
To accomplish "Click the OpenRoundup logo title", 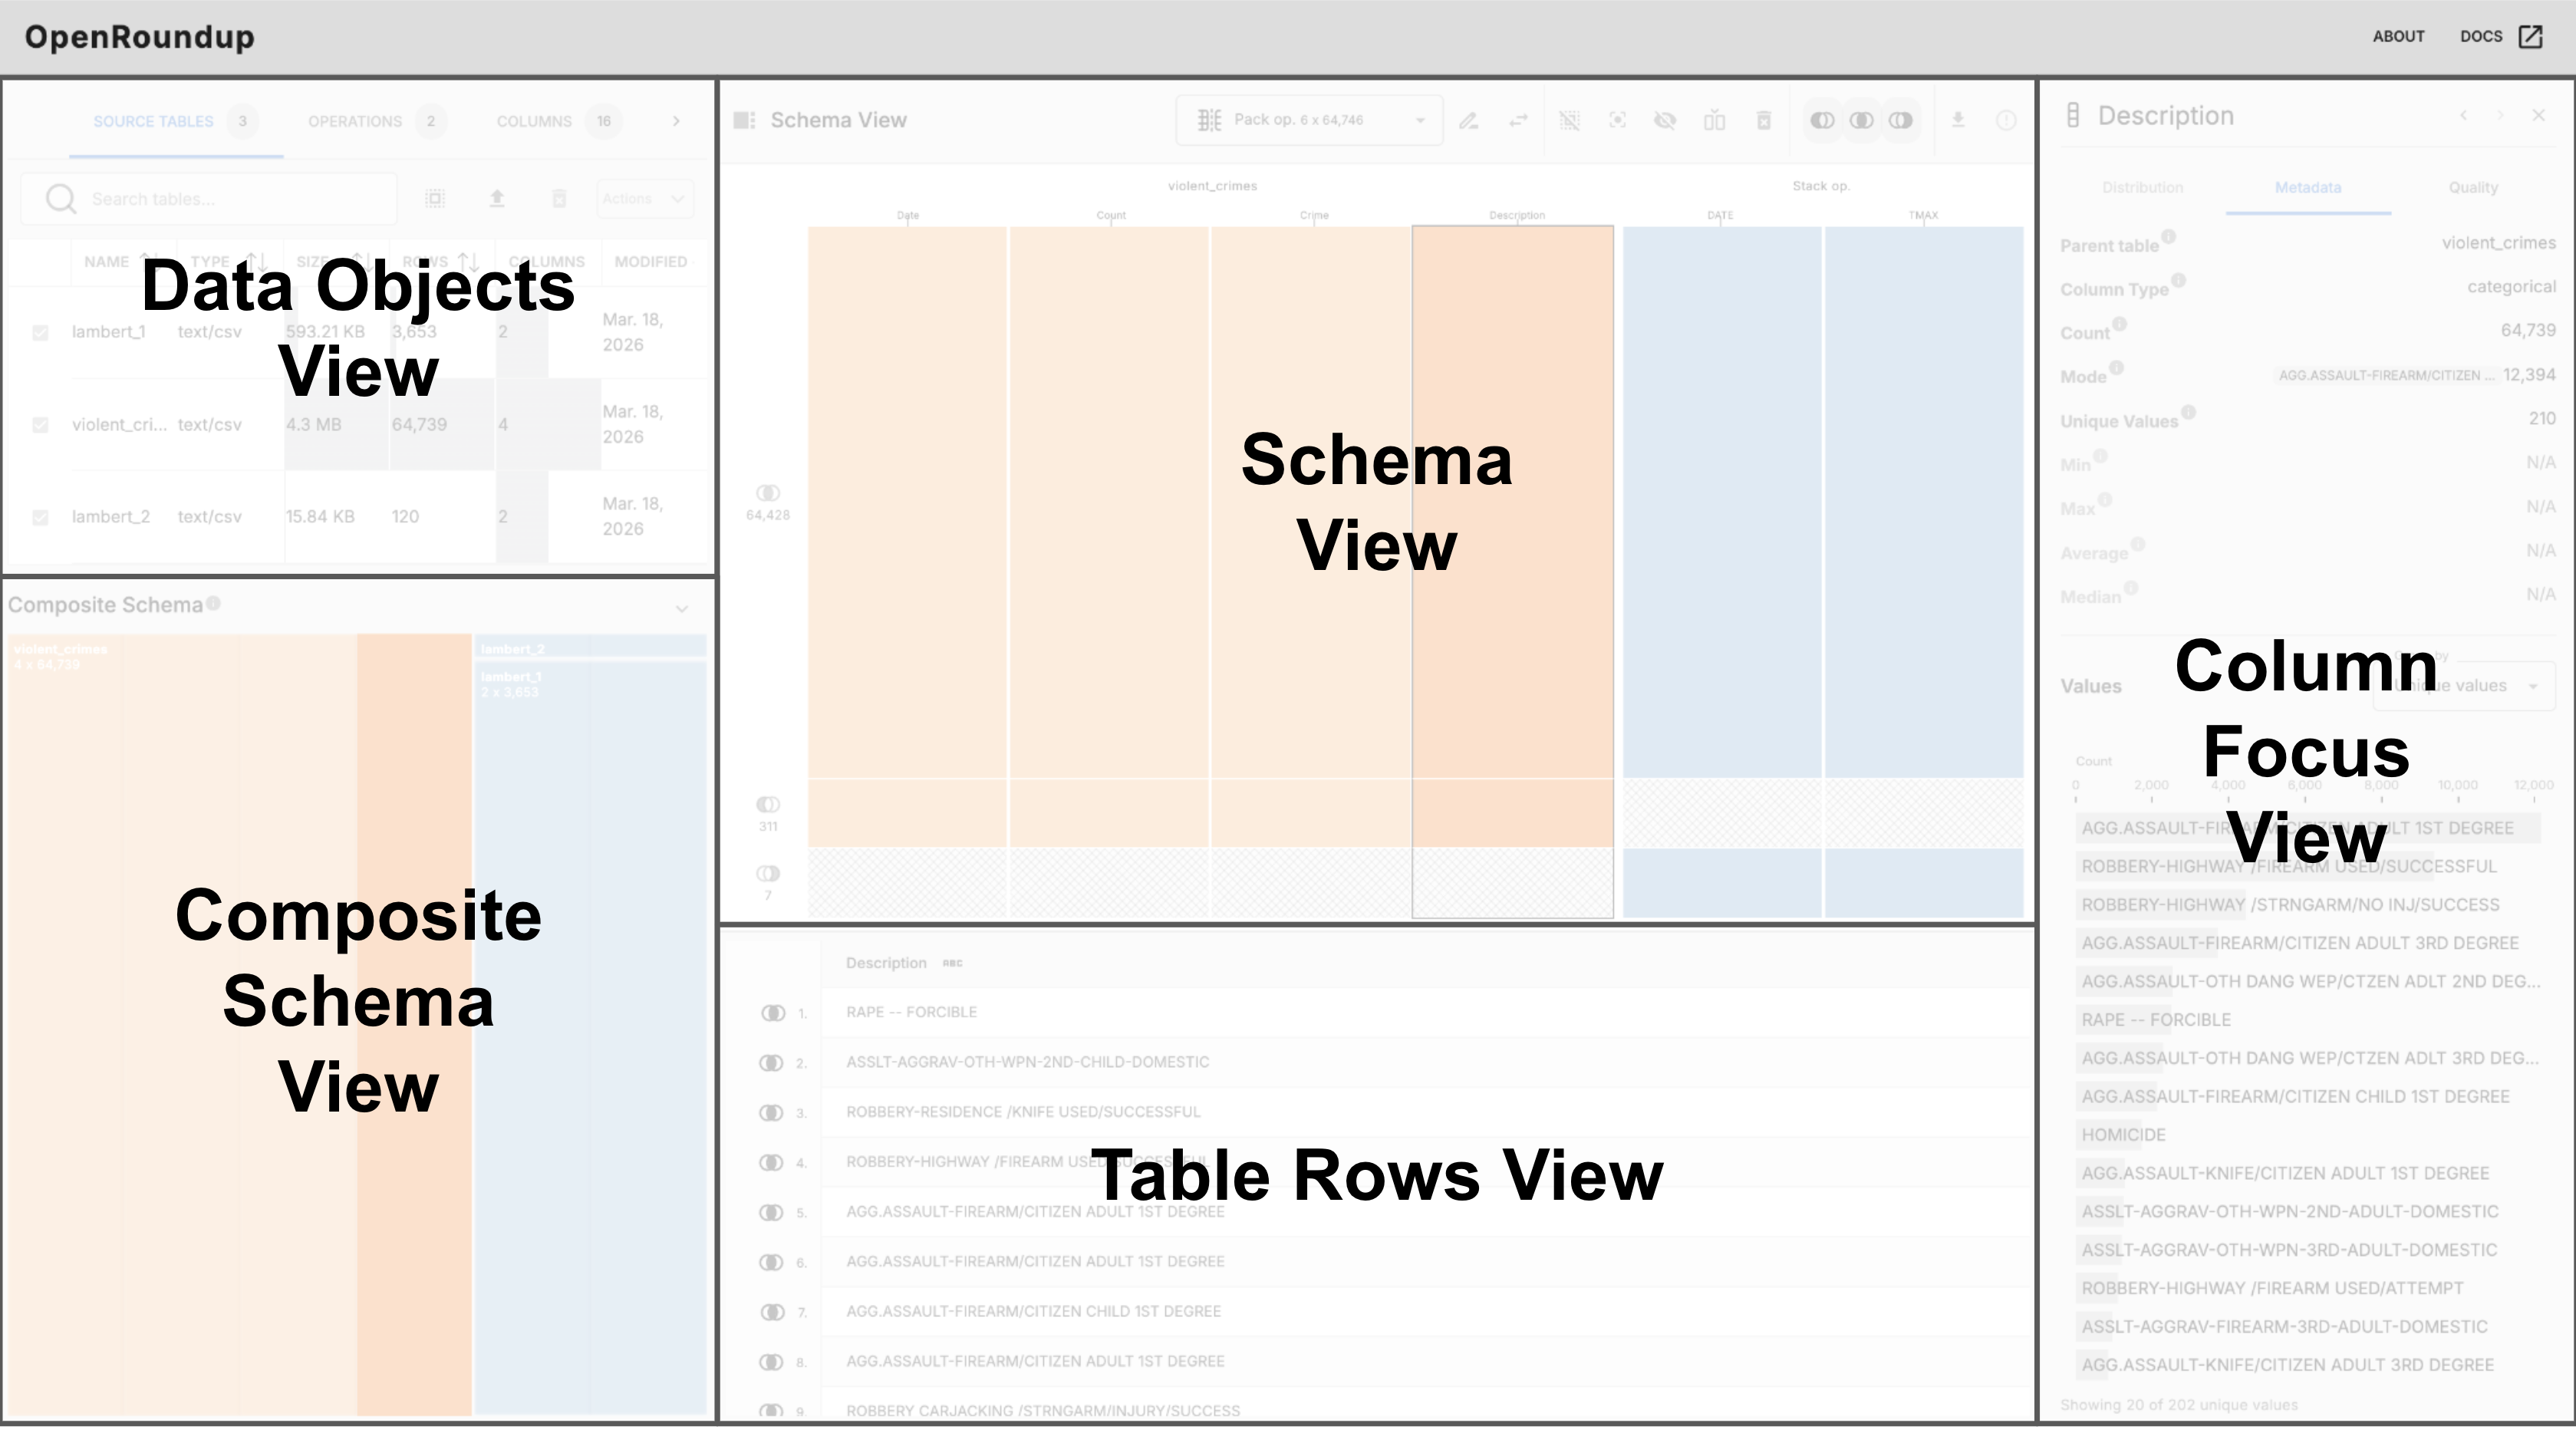I will point(140,37).
